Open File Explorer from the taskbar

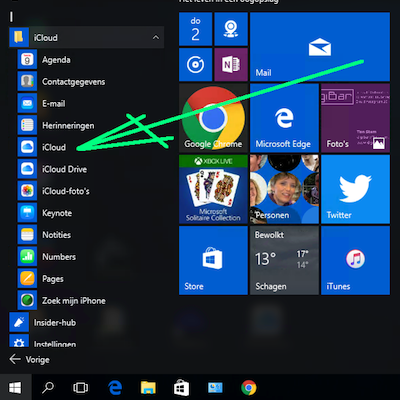(x=148, y=388)
